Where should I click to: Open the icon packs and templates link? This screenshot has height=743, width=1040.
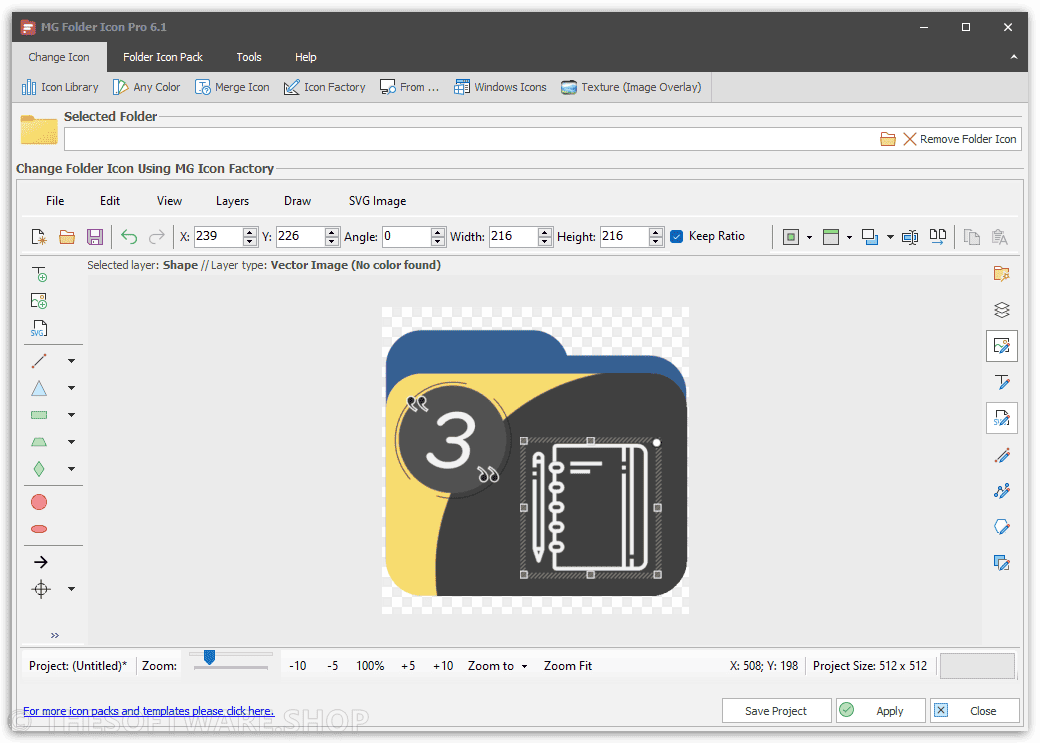pos(148,711)
